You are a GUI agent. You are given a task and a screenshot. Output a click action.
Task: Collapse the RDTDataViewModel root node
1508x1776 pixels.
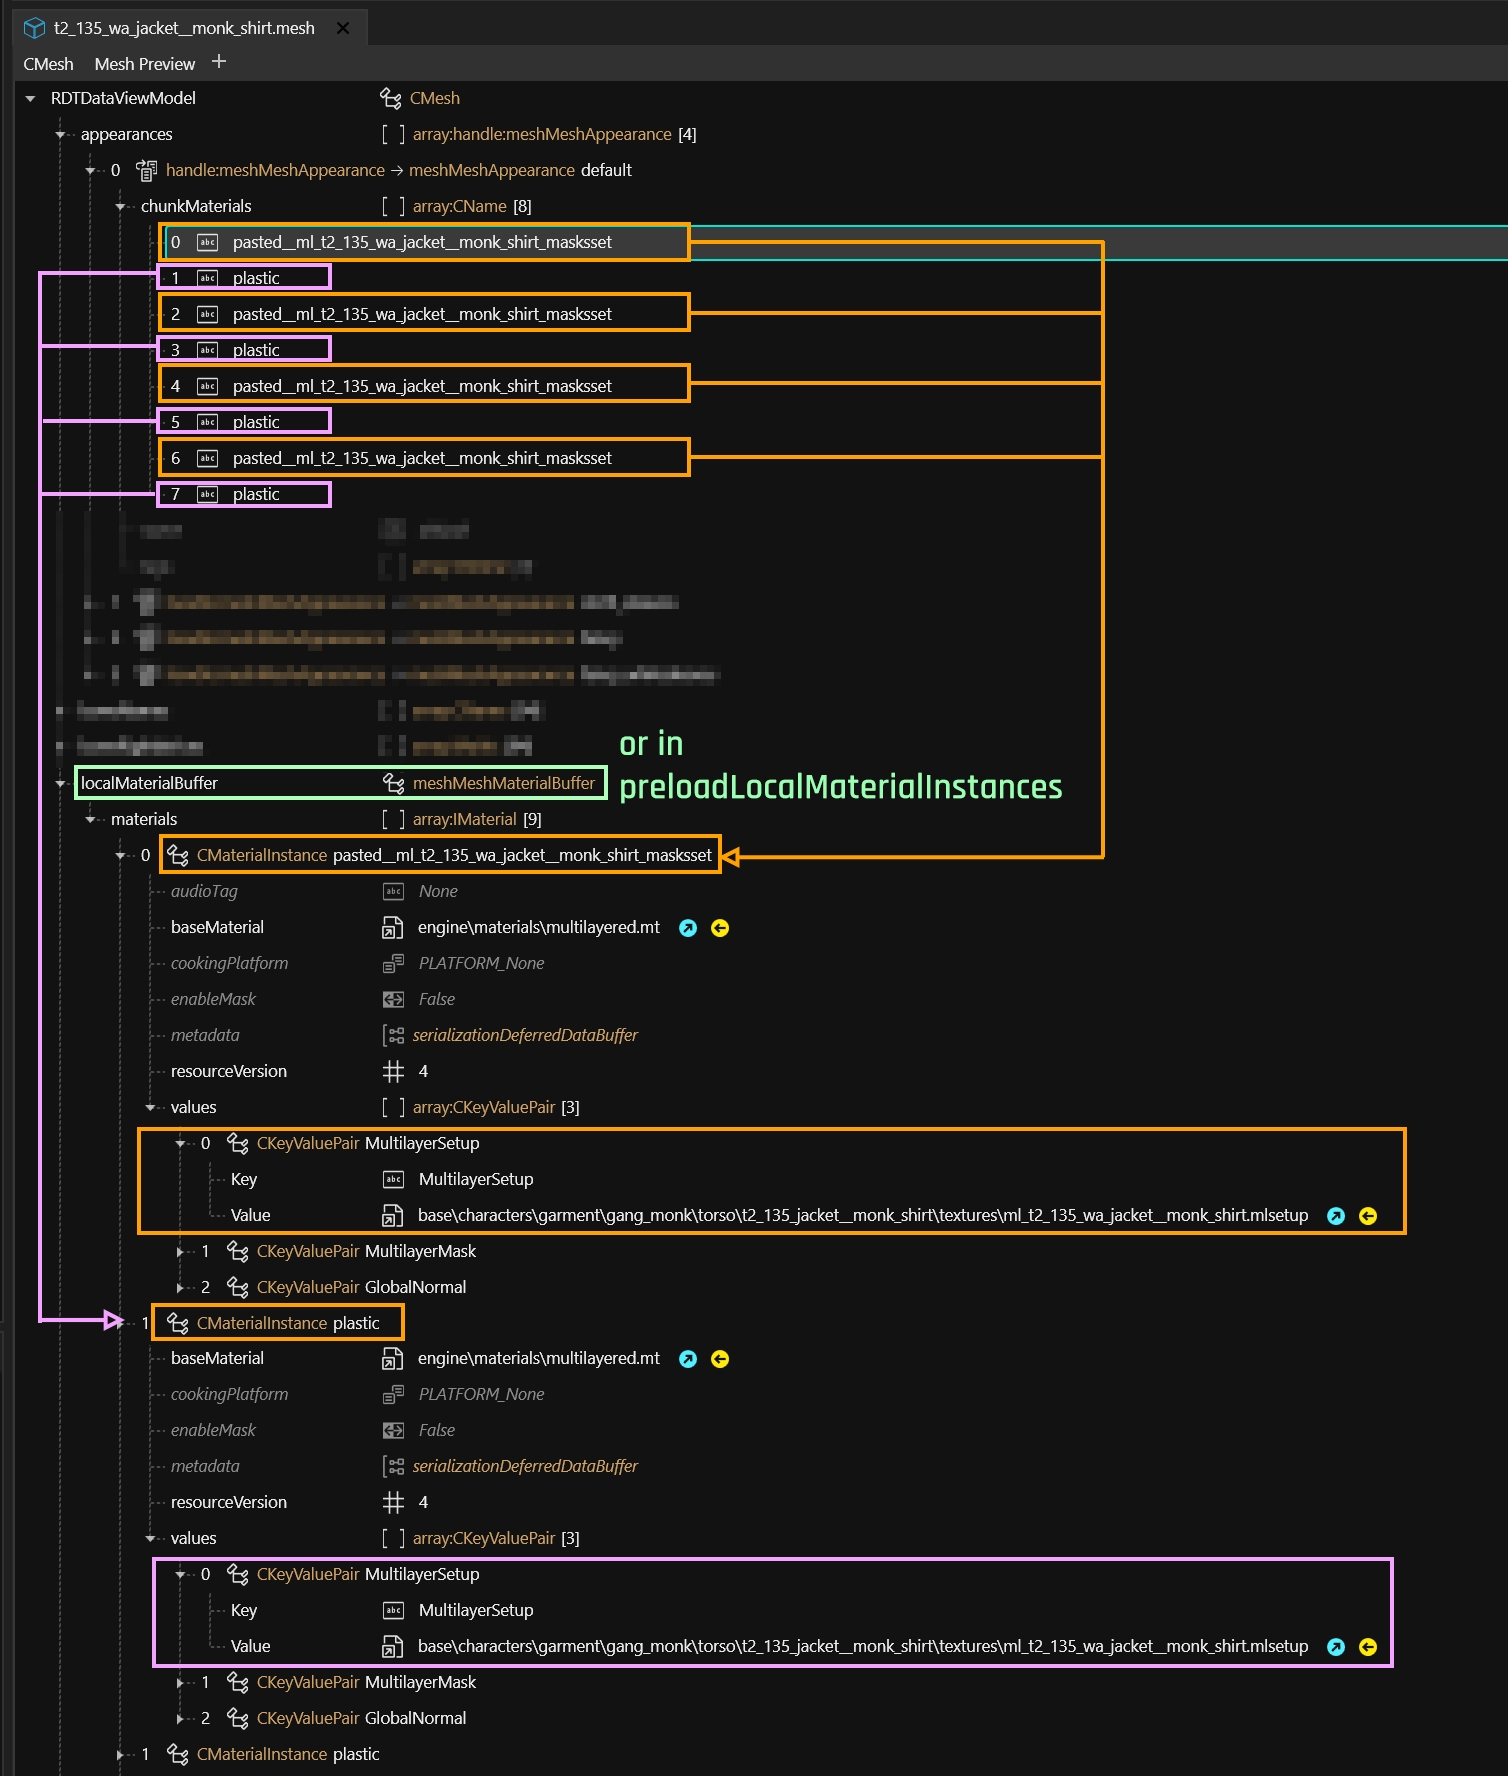[x=30, y=99]
